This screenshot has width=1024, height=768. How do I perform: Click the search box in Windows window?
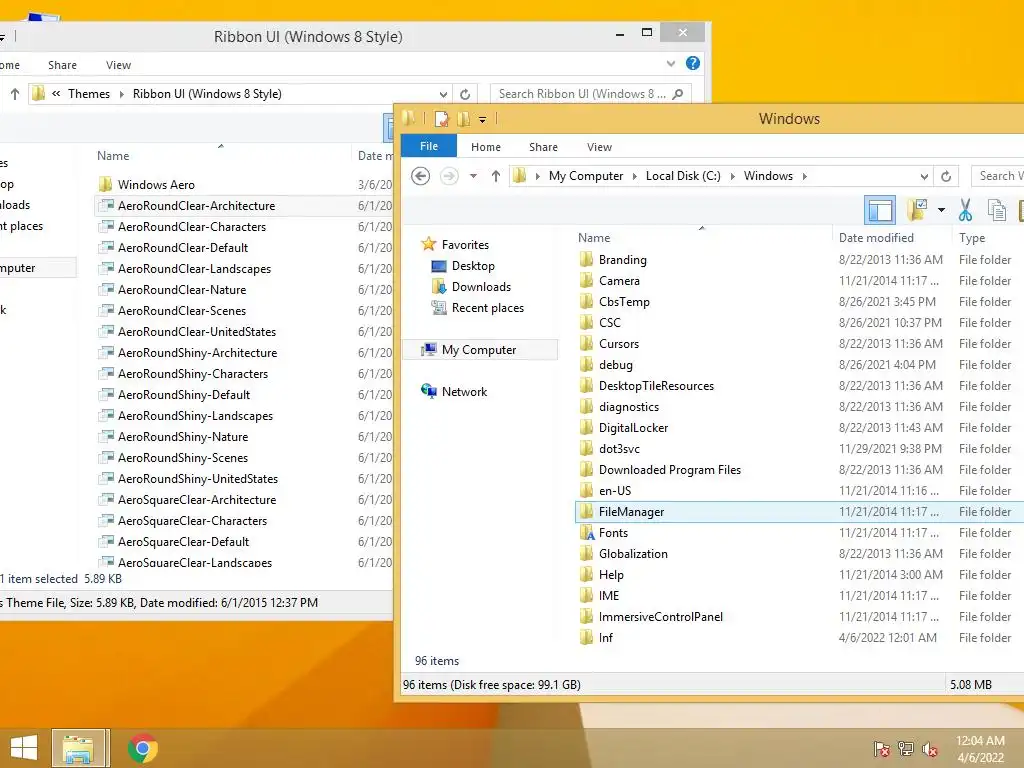[x=997, y=176]
